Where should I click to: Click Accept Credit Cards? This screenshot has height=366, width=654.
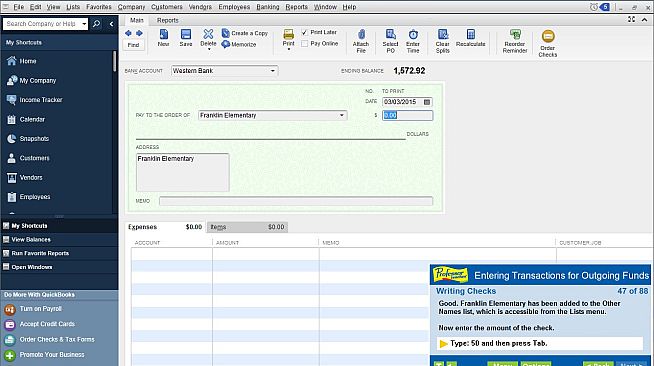click(40, 324)
